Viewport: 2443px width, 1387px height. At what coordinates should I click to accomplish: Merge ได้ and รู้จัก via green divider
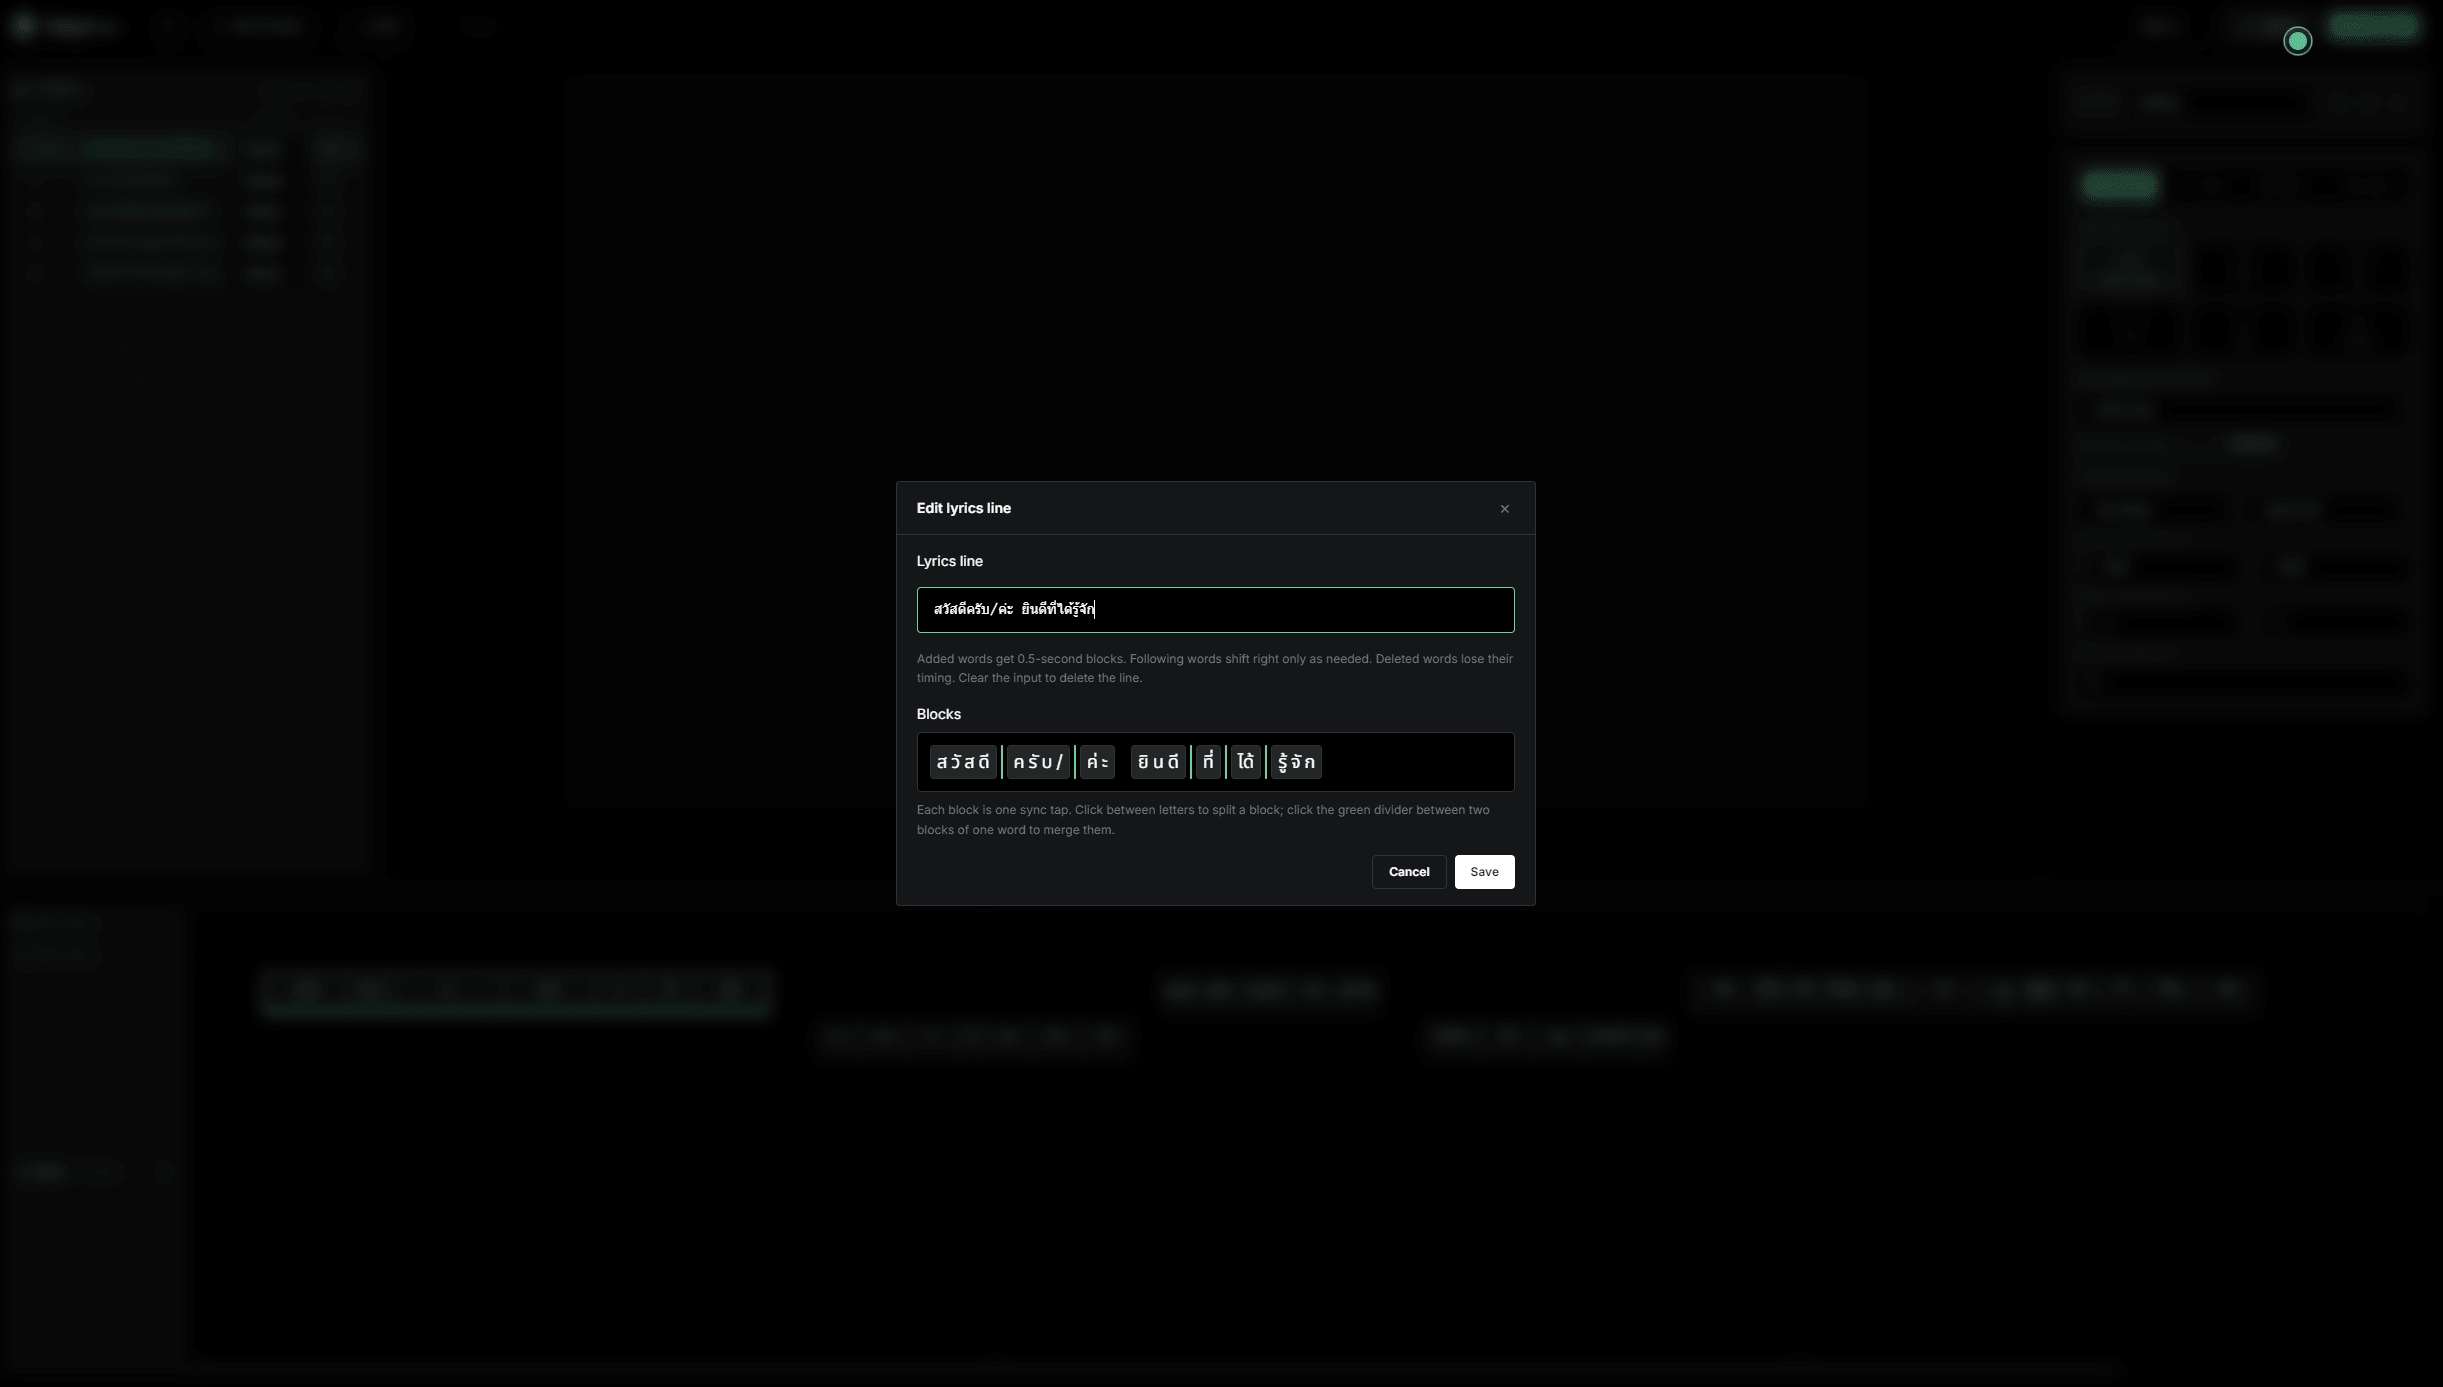coord(1266,762)
